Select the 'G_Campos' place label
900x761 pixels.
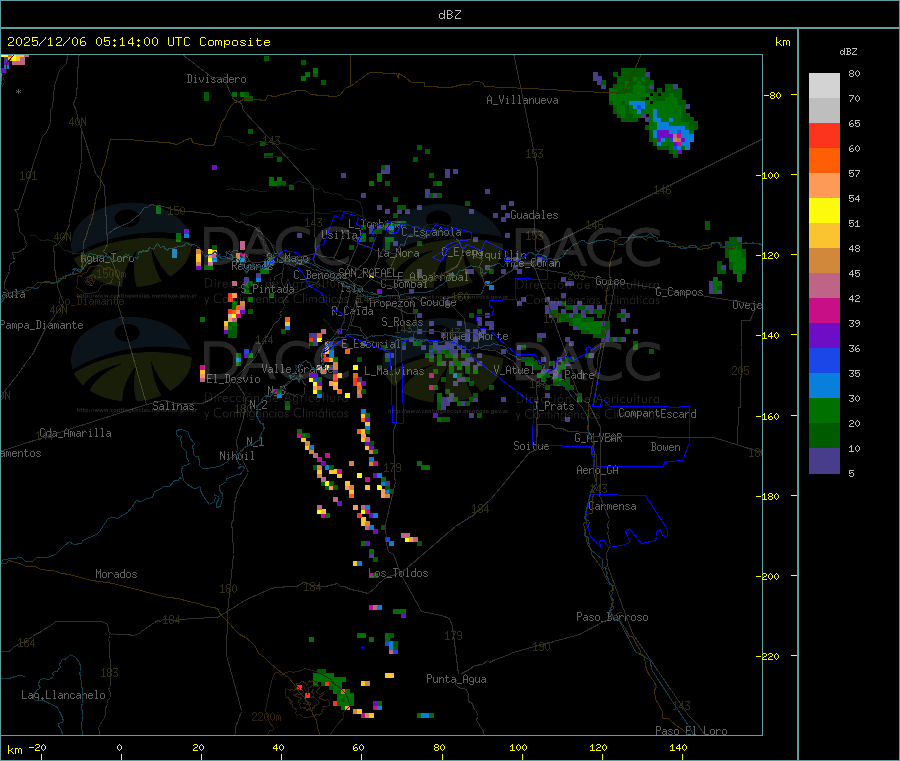(x=679, y=292)
